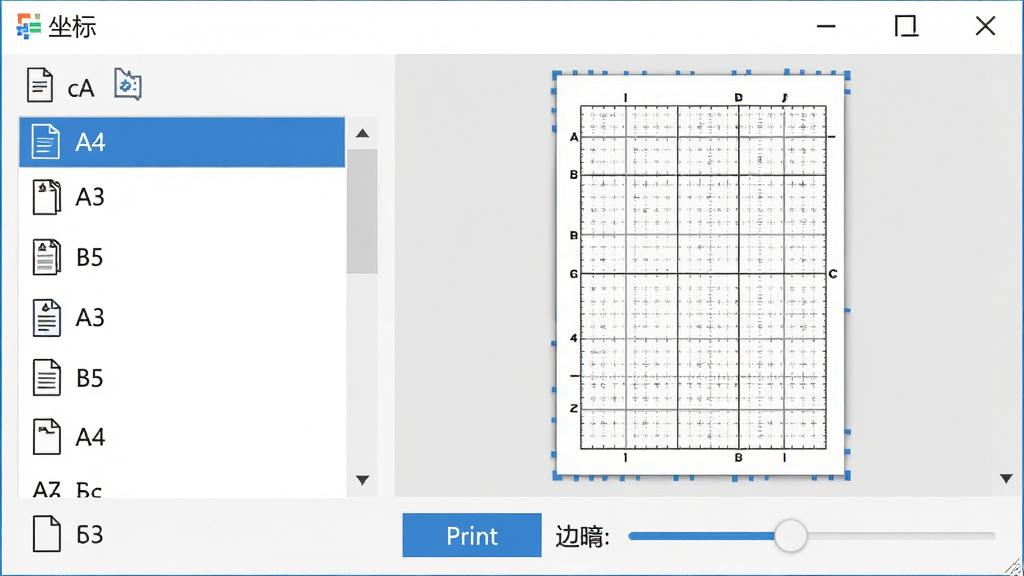Choose the second A3 list entry
This screenshot has width=1024, height=576.
click(182, 318)
